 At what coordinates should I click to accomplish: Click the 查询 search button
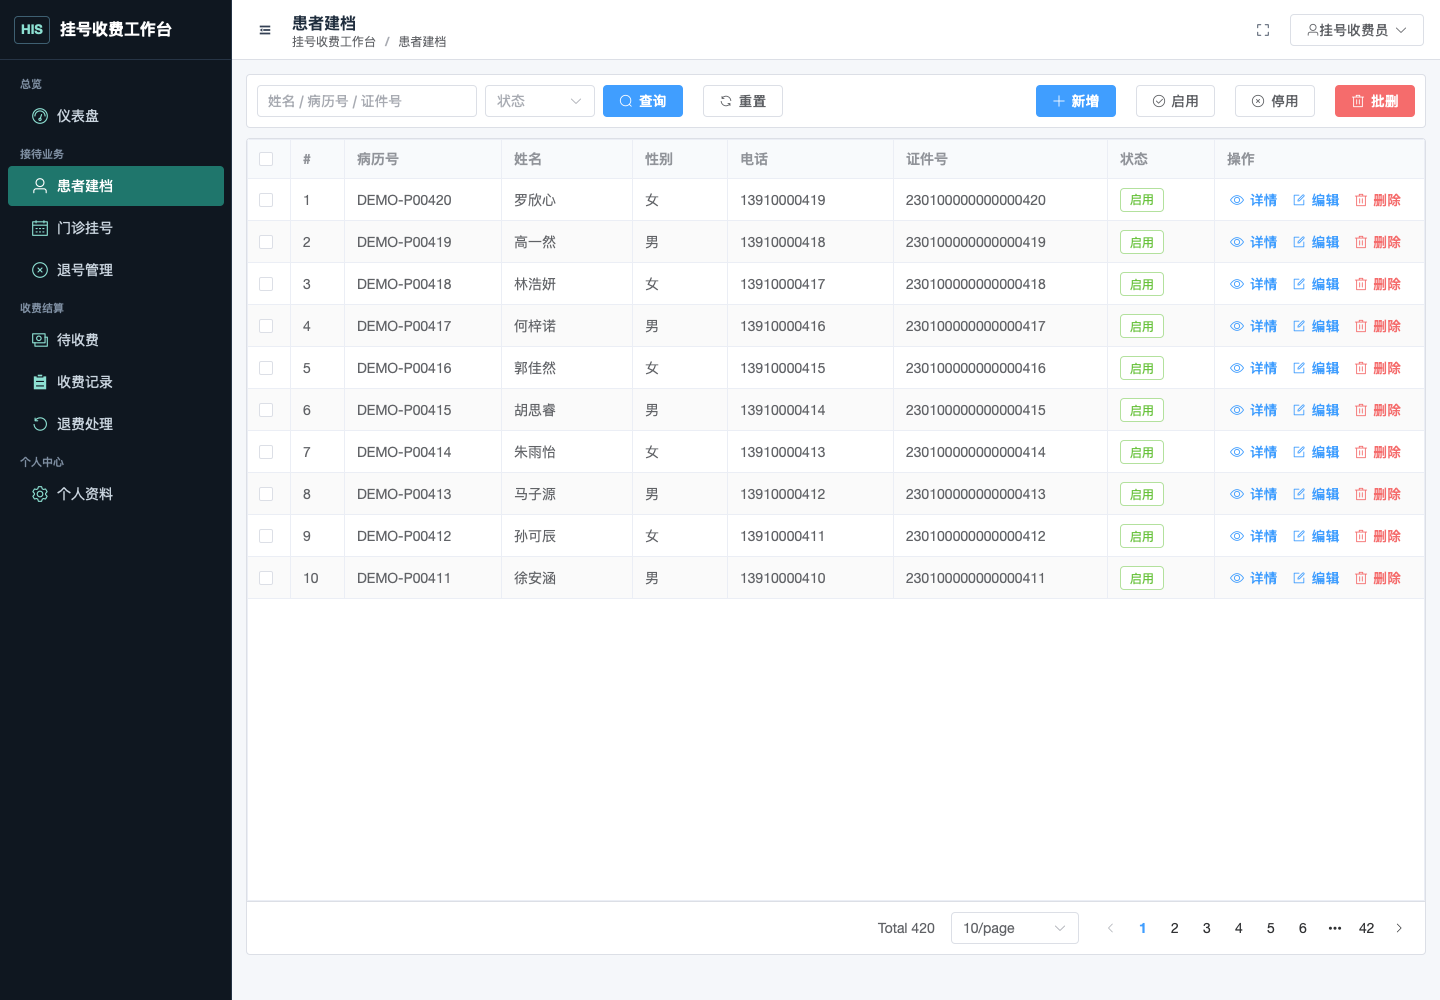pyautogui.click(x=643, y=101)
